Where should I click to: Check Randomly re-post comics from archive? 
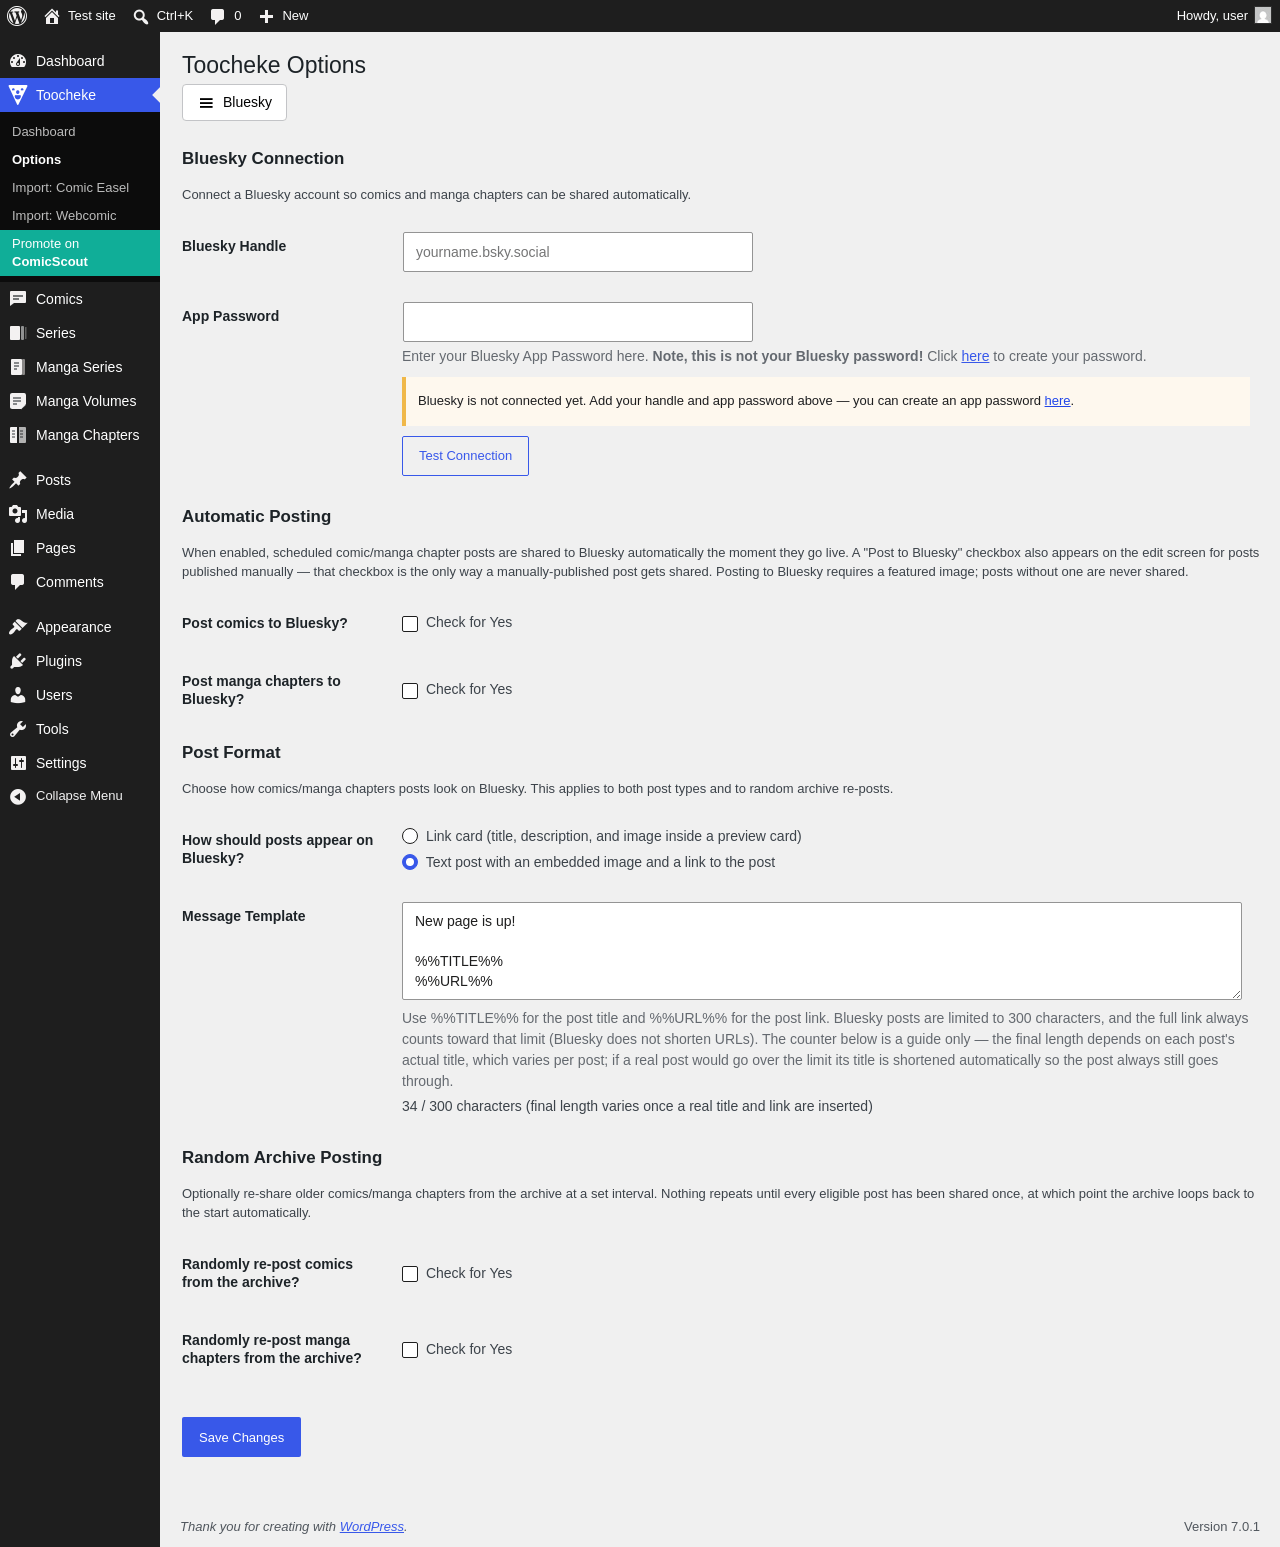410,1274
